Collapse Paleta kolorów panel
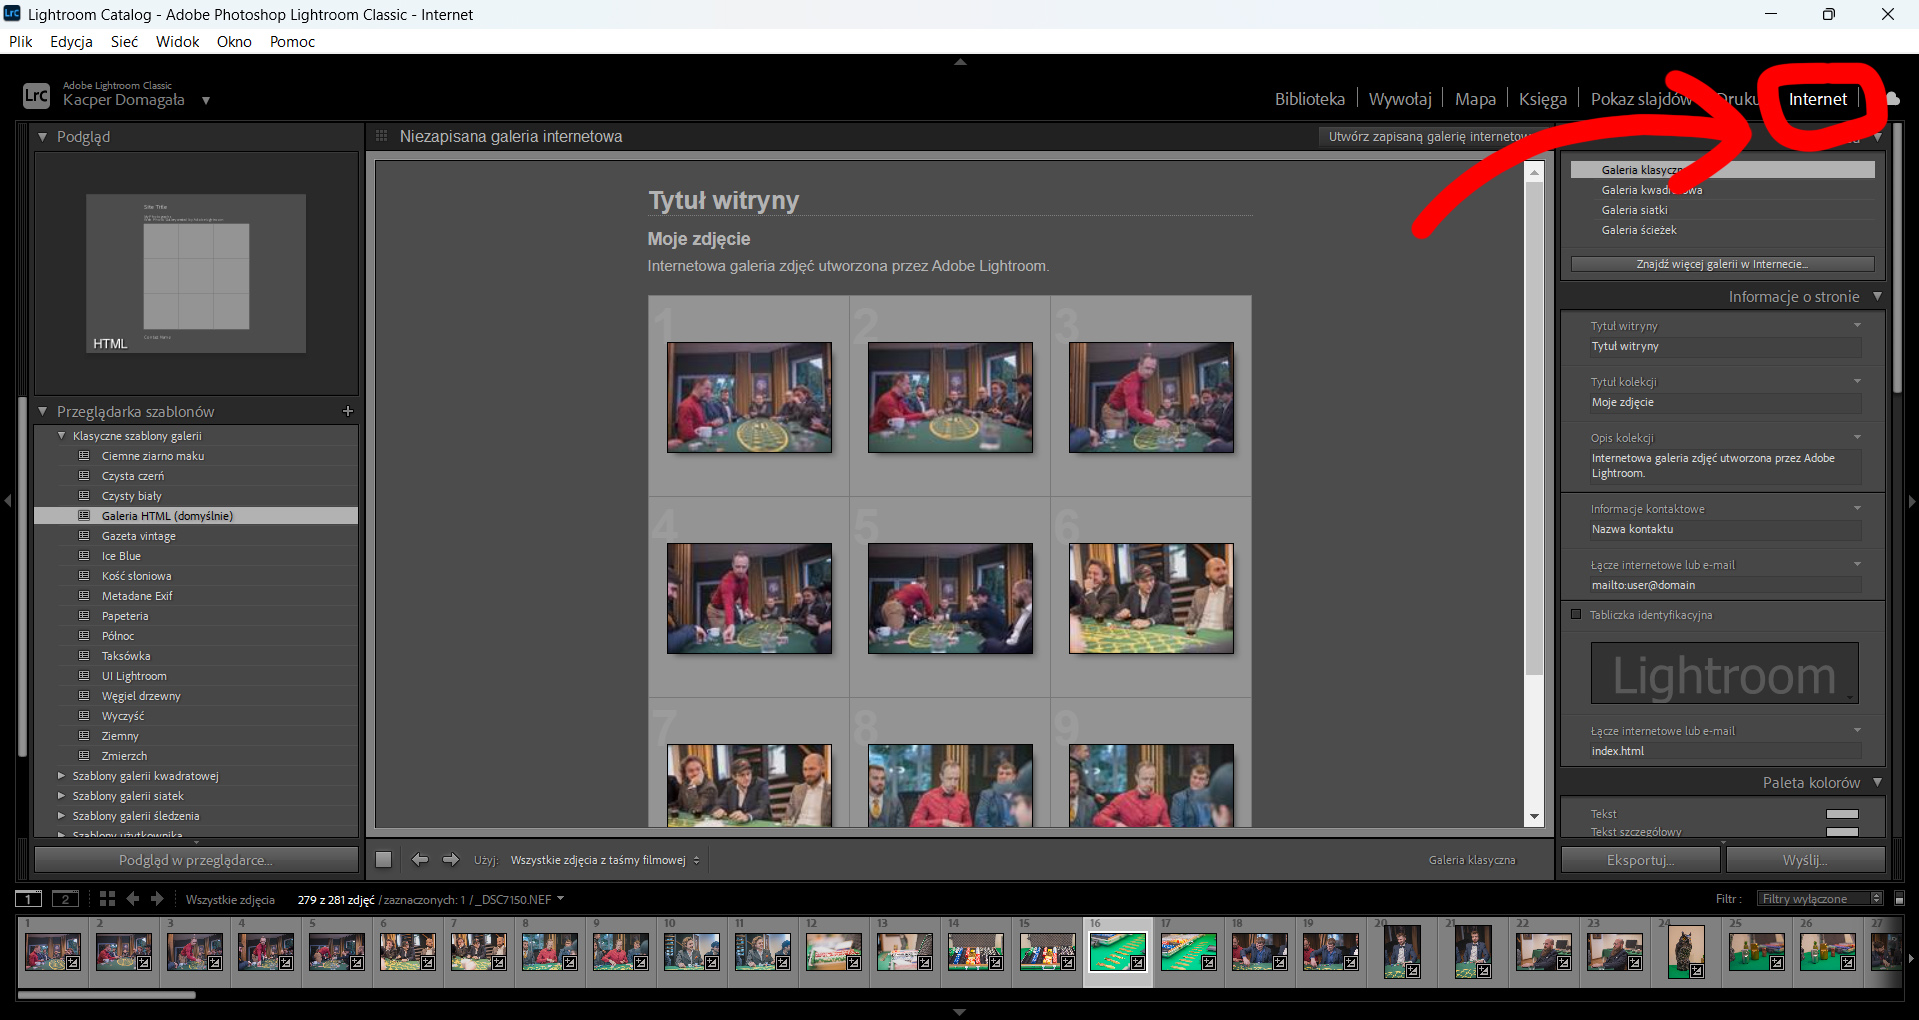This screenshot has width=1919, height=1020. click(x=1877, y=782)
